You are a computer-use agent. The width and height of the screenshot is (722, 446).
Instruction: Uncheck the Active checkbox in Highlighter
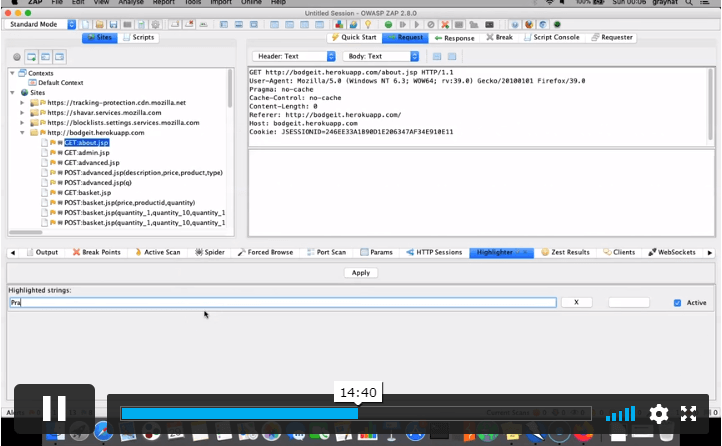677,302
